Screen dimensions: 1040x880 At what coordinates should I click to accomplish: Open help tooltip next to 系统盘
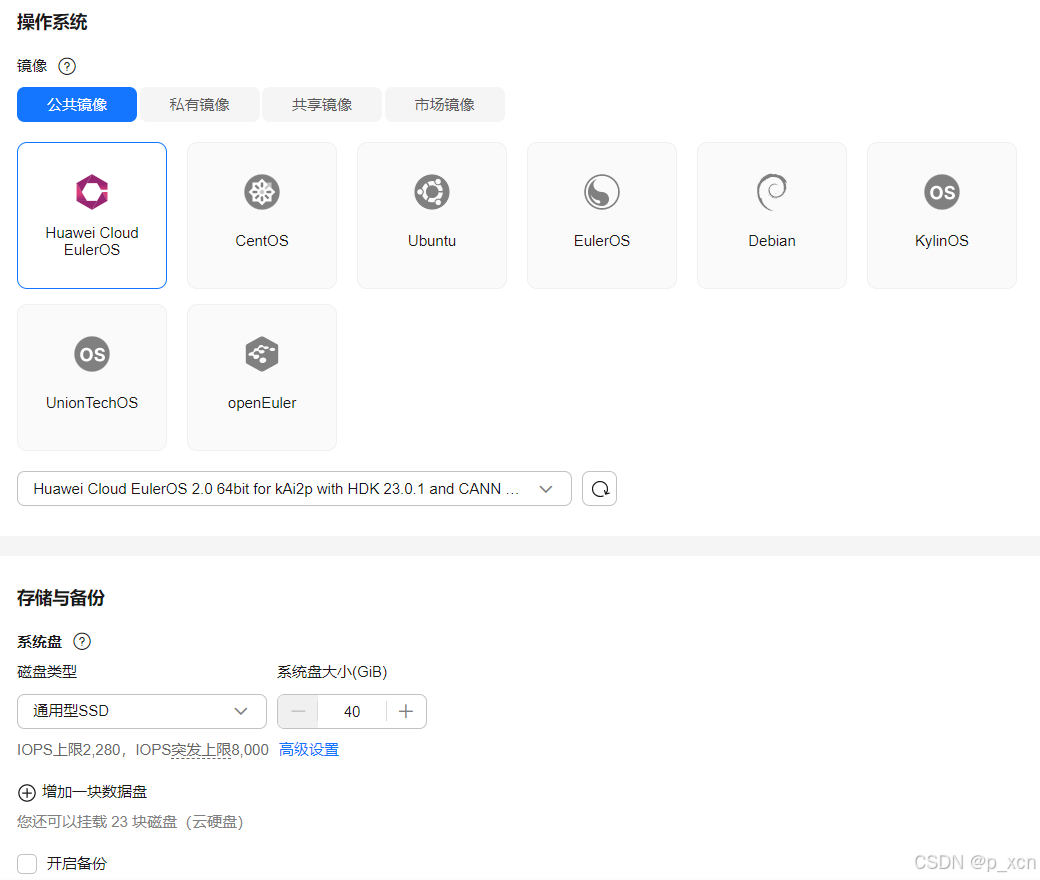(x=82, y=641)
